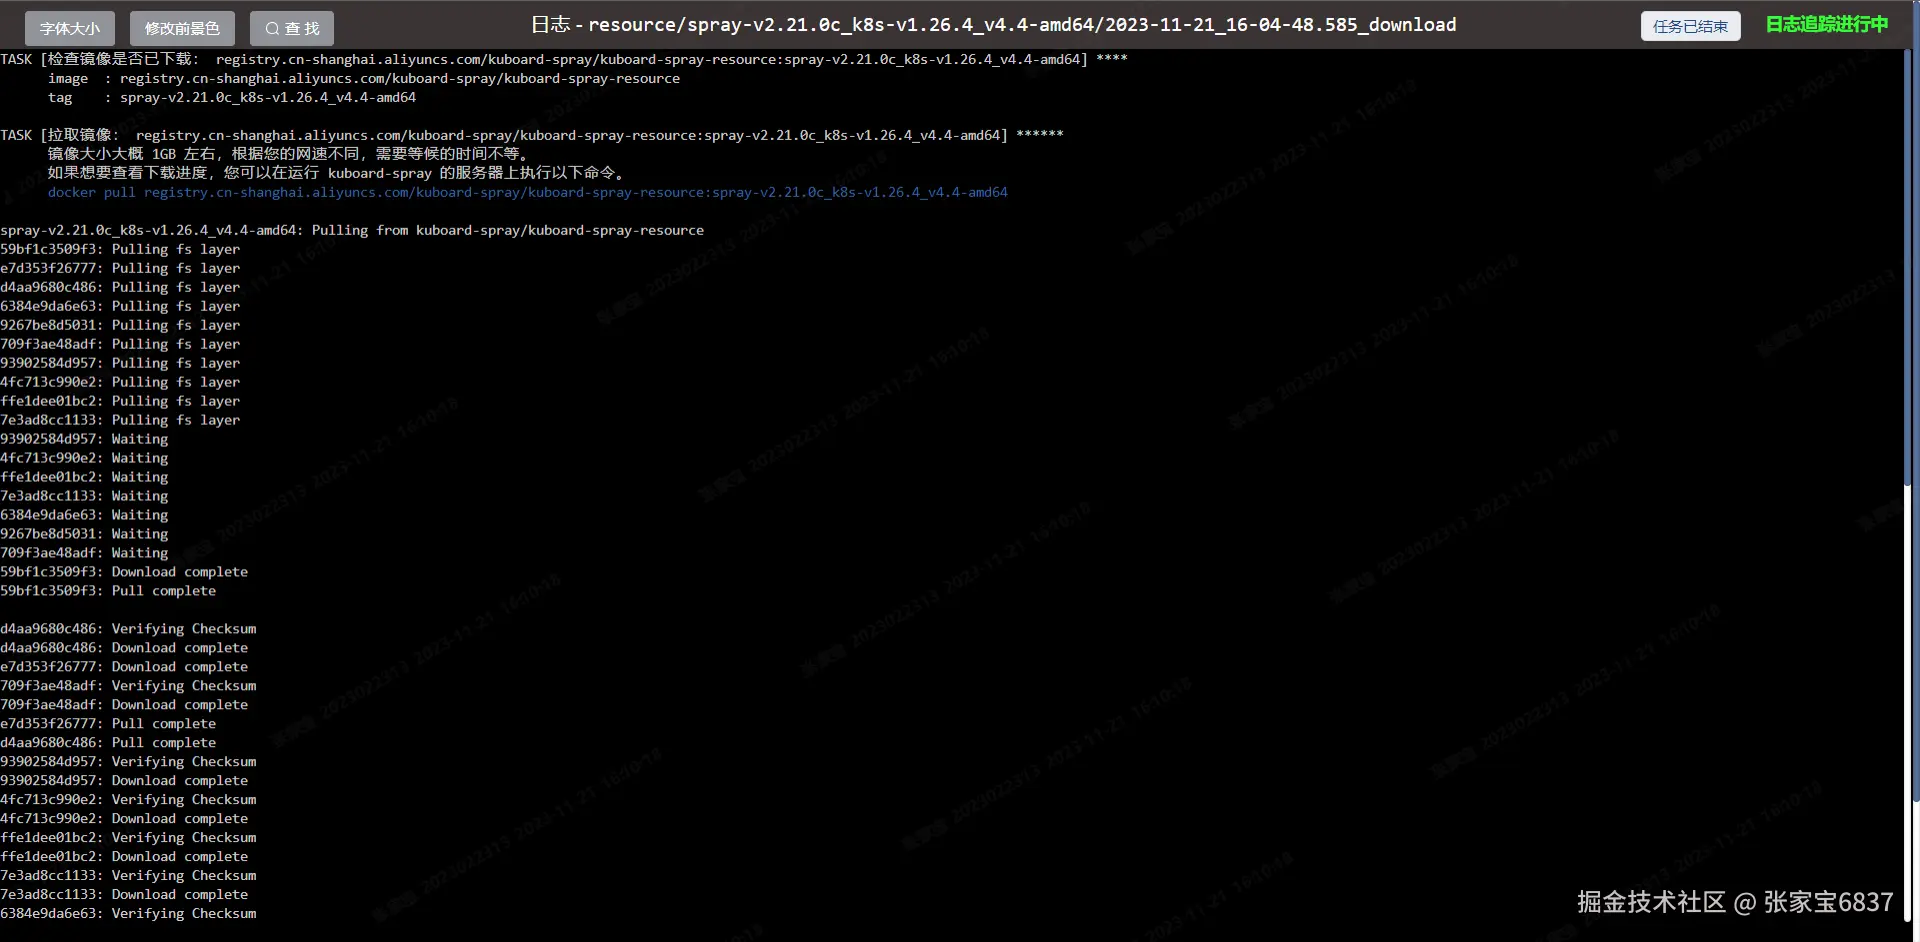
Task: Select '59bf1c3509f3: Download complete' line
Action: tap(124, 572)
